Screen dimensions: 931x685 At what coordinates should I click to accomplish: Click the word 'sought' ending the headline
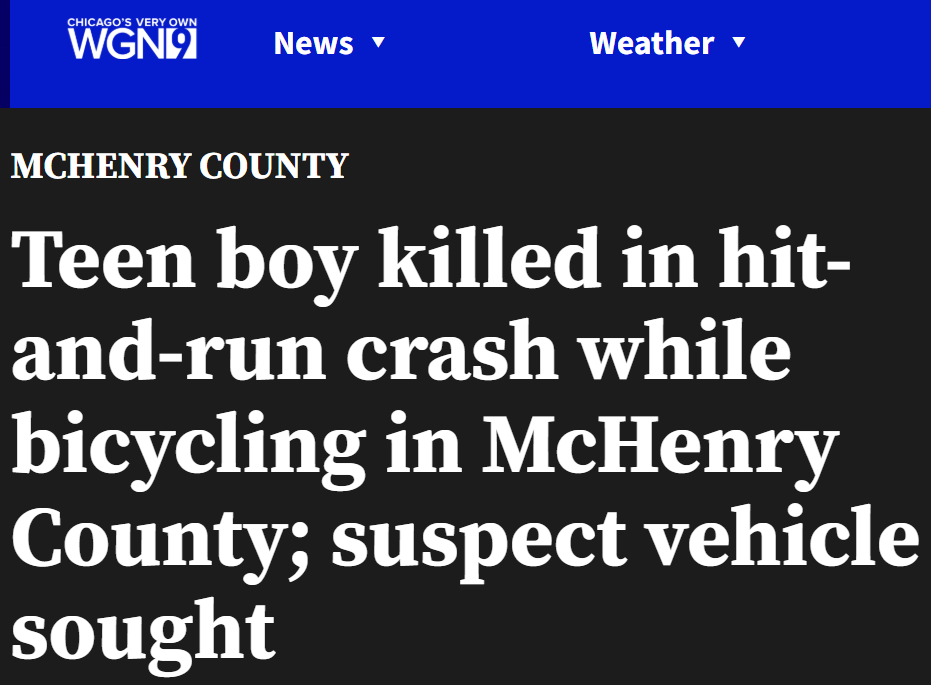[x=143, y=636]
